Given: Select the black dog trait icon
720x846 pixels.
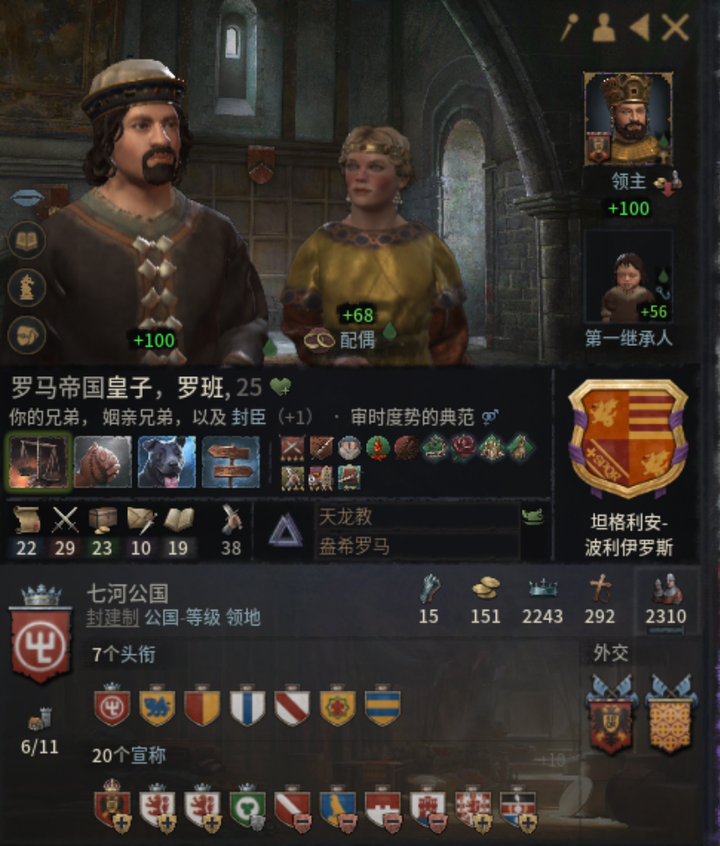Looking at the screenshot, I should pos(167,462).
